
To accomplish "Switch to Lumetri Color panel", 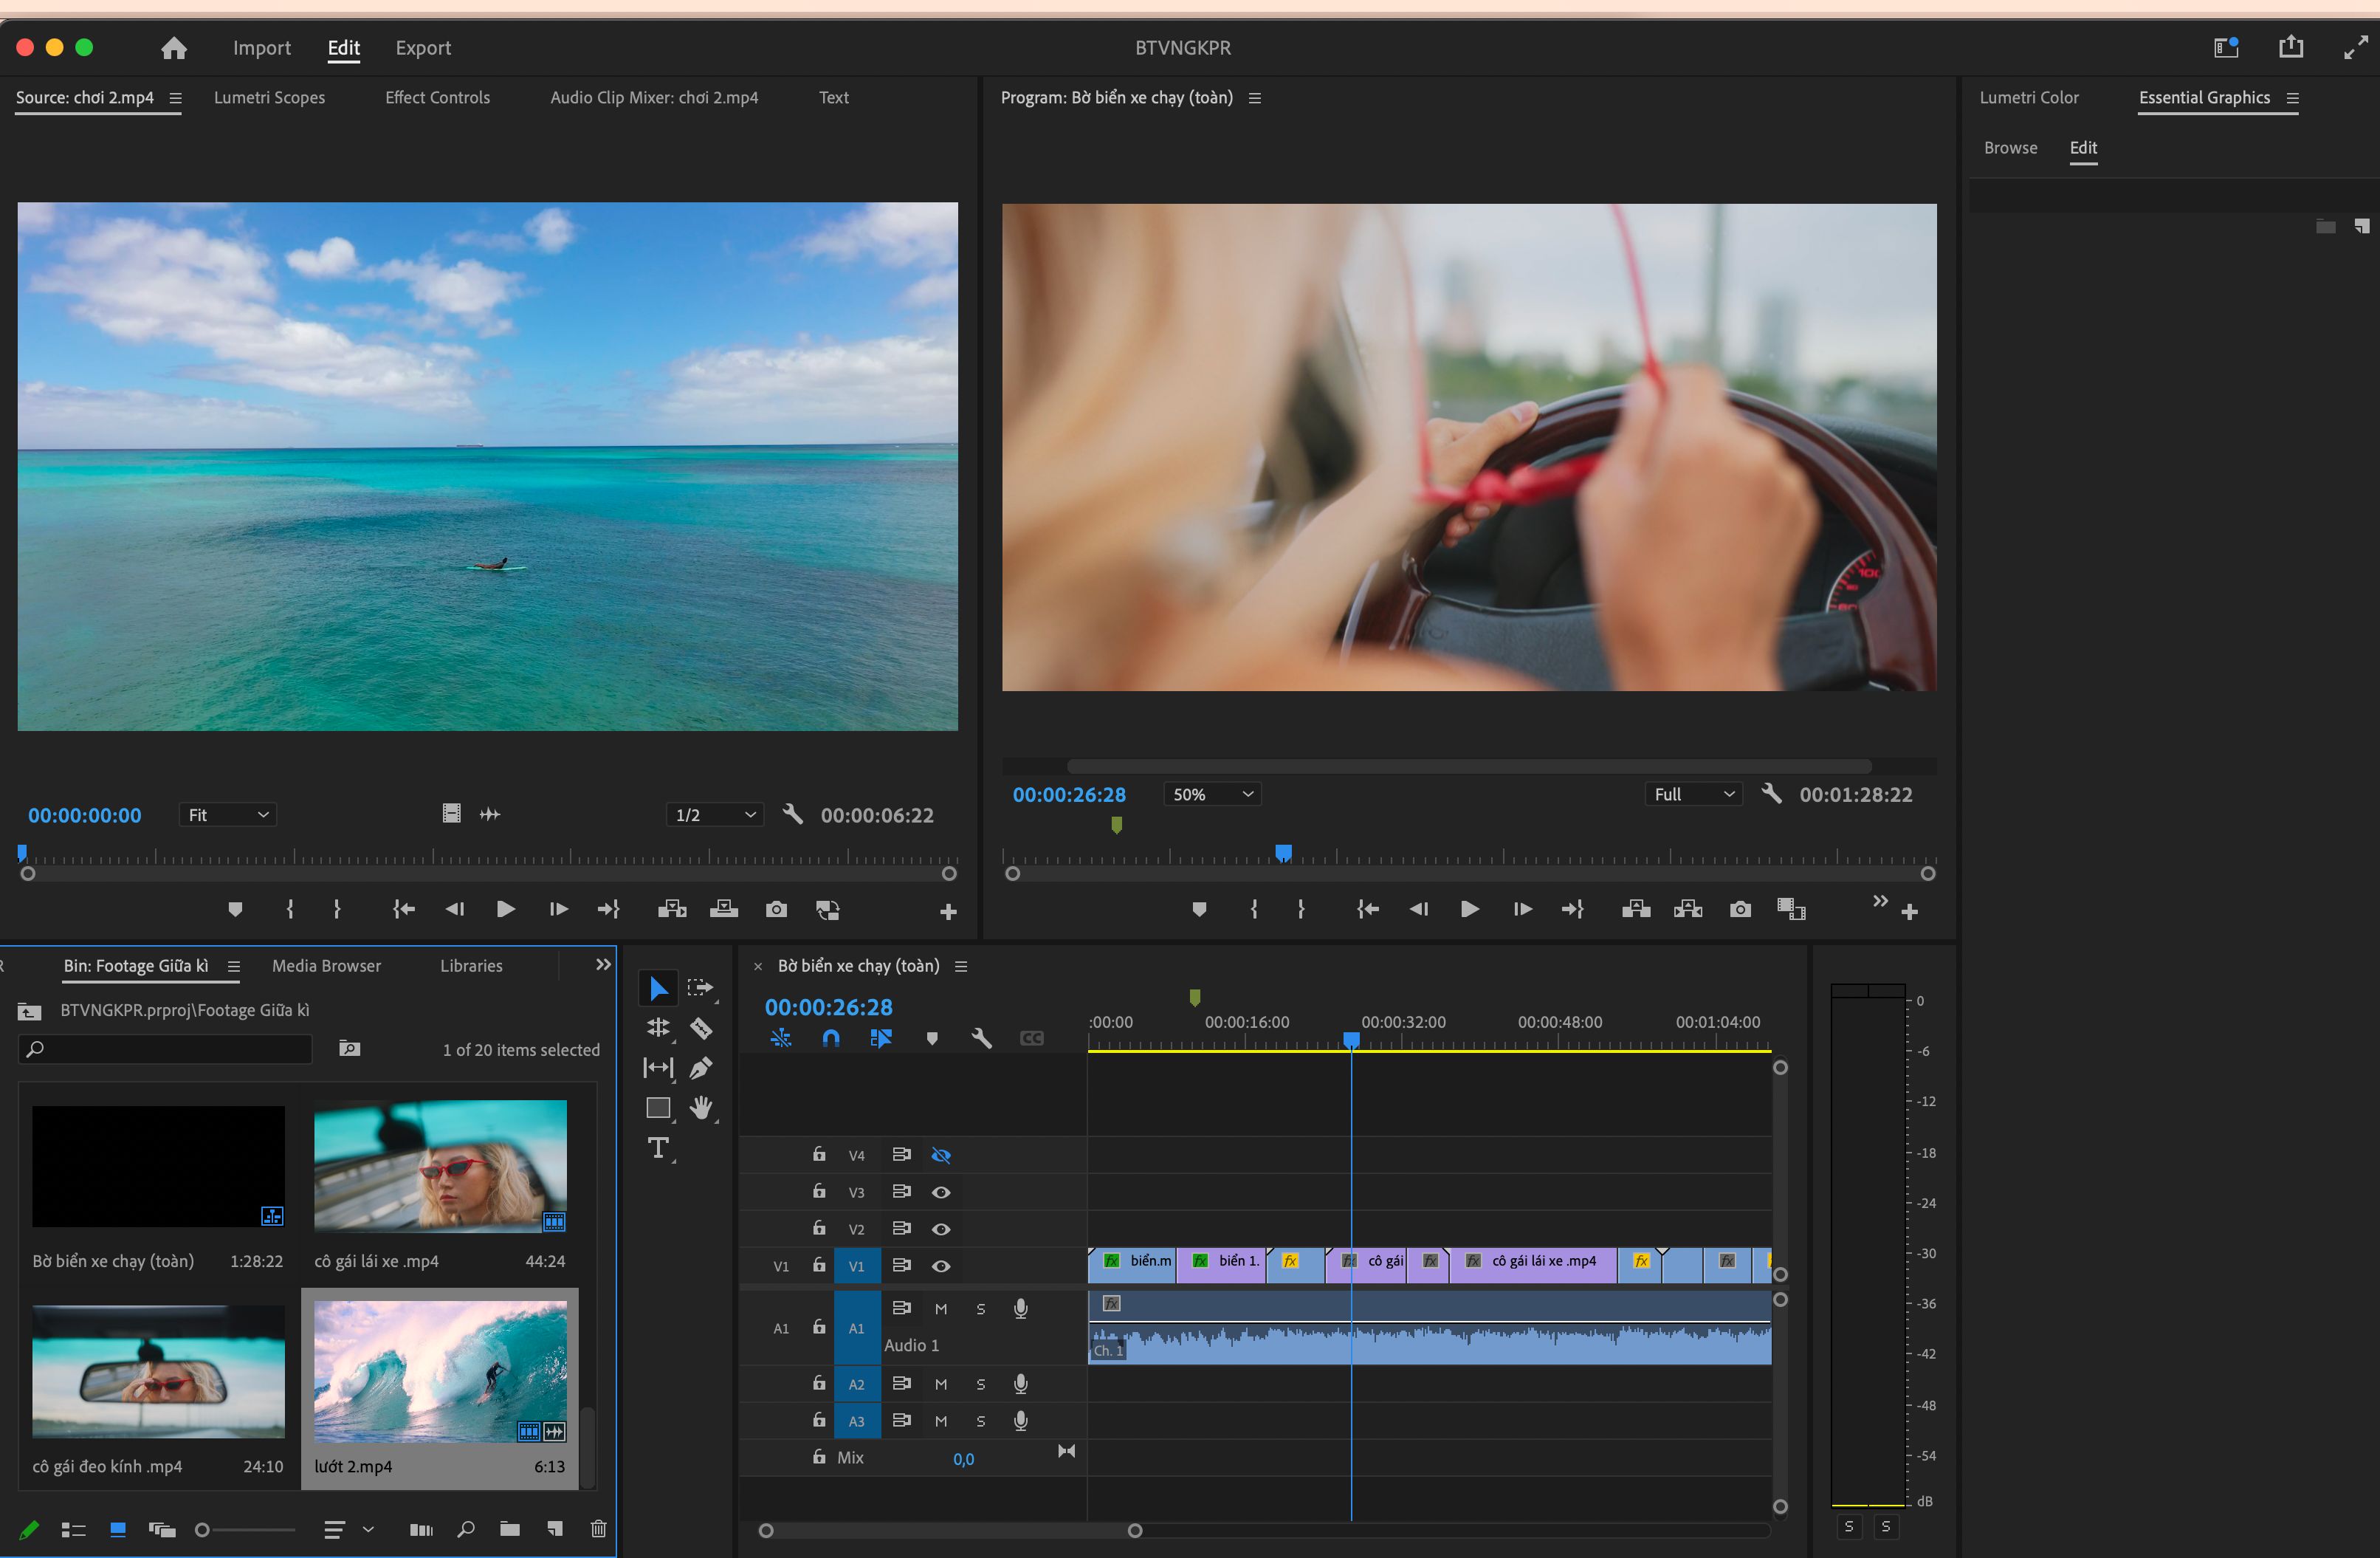I will click(x=2028, y=98).
